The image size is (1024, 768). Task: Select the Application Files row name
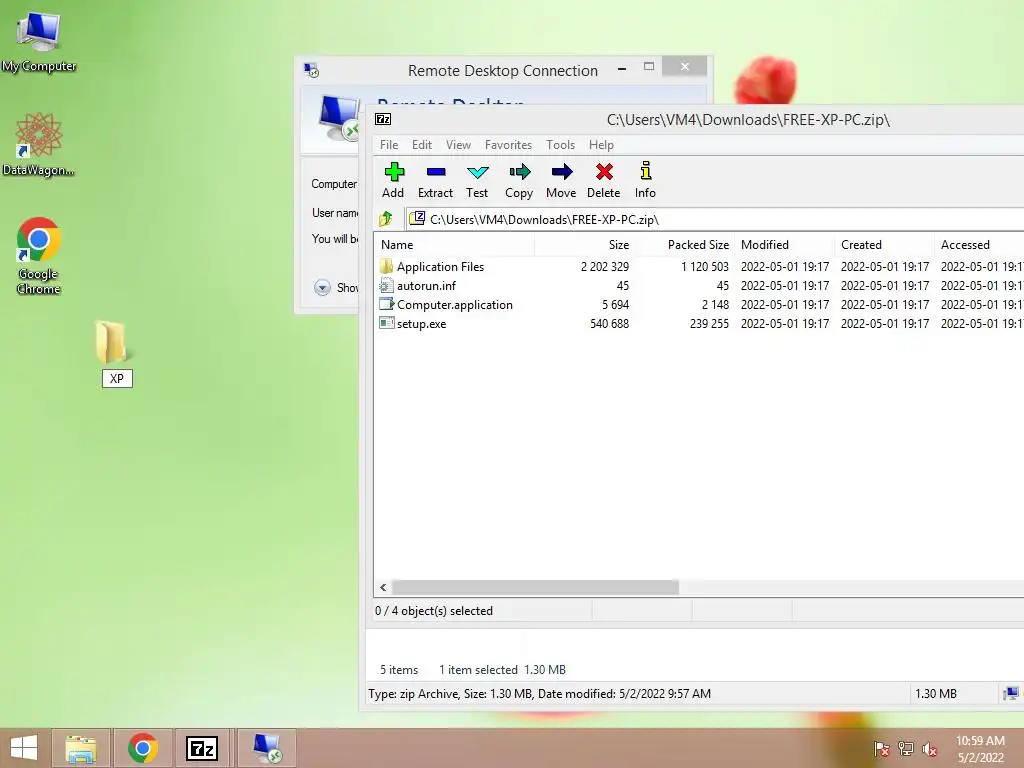tap(440, 266)
